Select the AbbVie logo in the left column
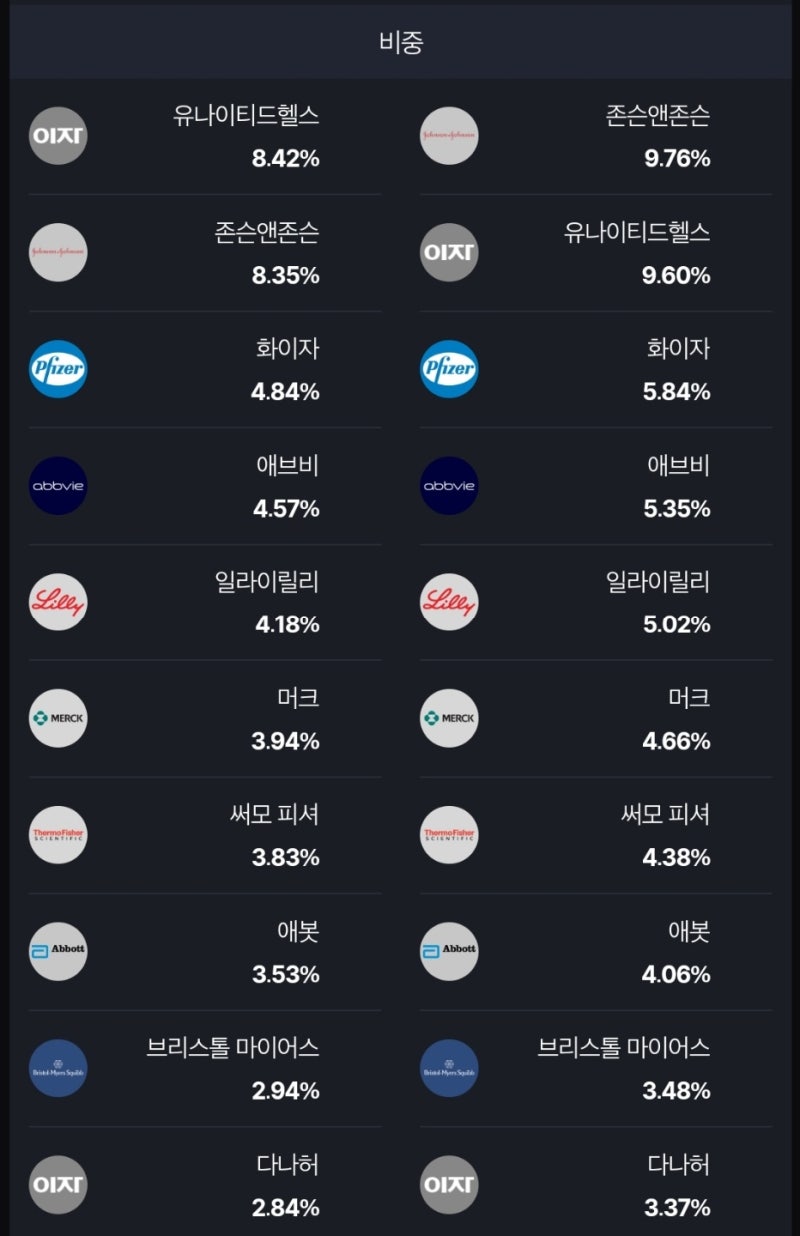 57,485
